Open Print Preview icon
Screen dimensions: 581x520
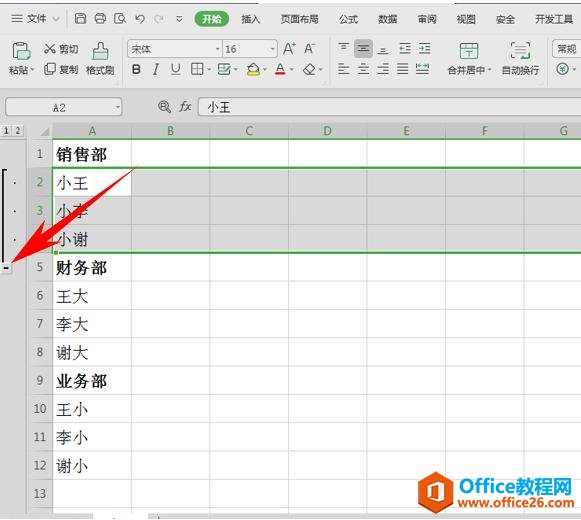click(x=120, y=18)
